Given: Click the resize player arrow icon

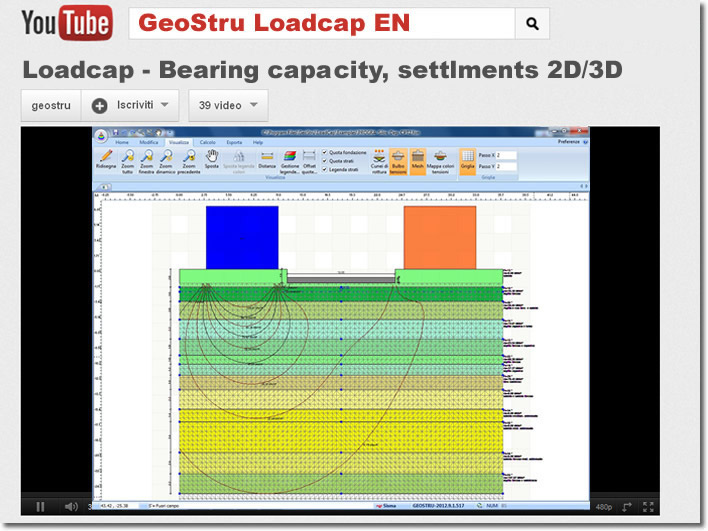Looking at the screenshot, I should (x=627, y=507).
